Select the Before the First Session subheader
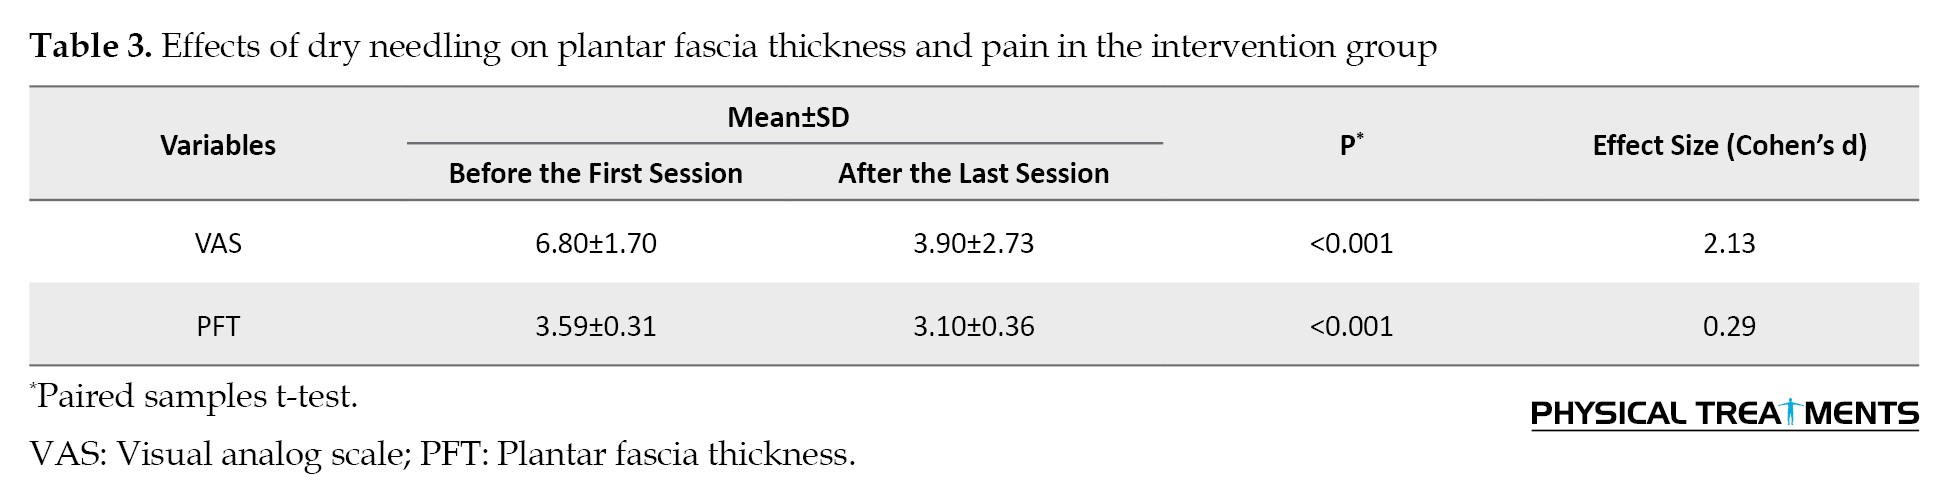 pyautogui.click(x=596, y=173)
